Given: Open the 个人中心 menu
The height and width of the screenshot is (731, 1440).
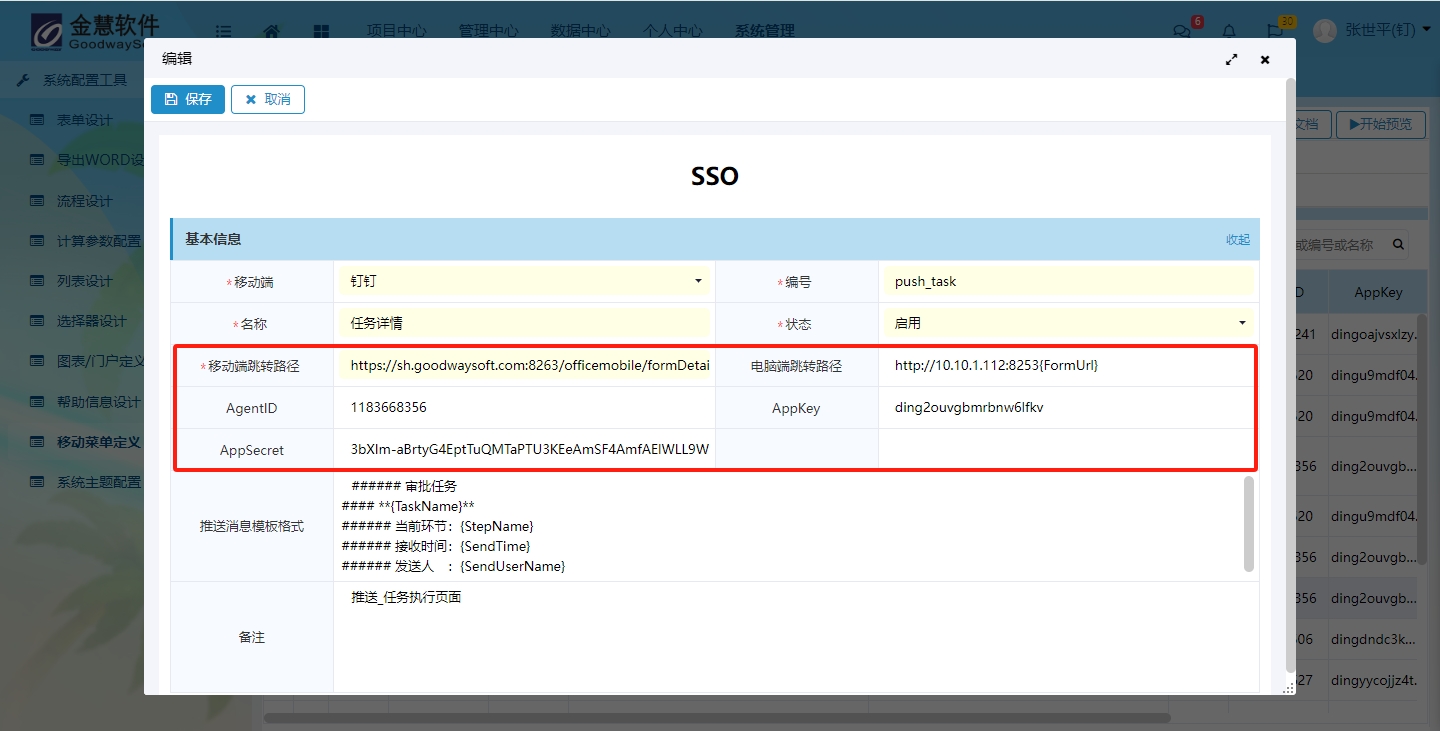Looking at the screenshot, I should pyautogui.click(x=672, y=31).
